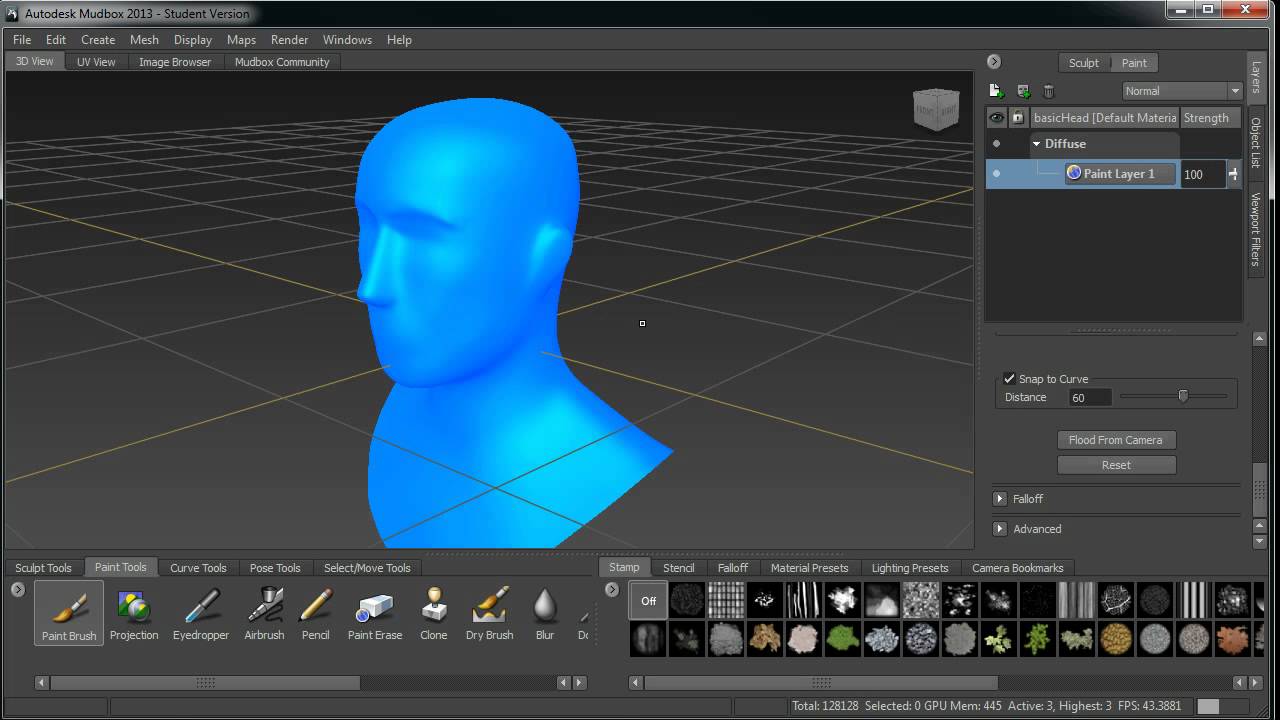
Task: Select the orange-red splat stamp
Action: pyautogui.click(x=1233, y=638)
